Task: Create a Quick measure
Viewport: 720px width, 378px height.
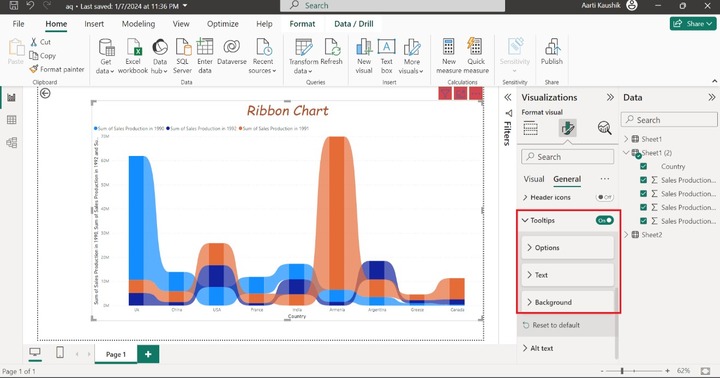Action: coord(476,56)
